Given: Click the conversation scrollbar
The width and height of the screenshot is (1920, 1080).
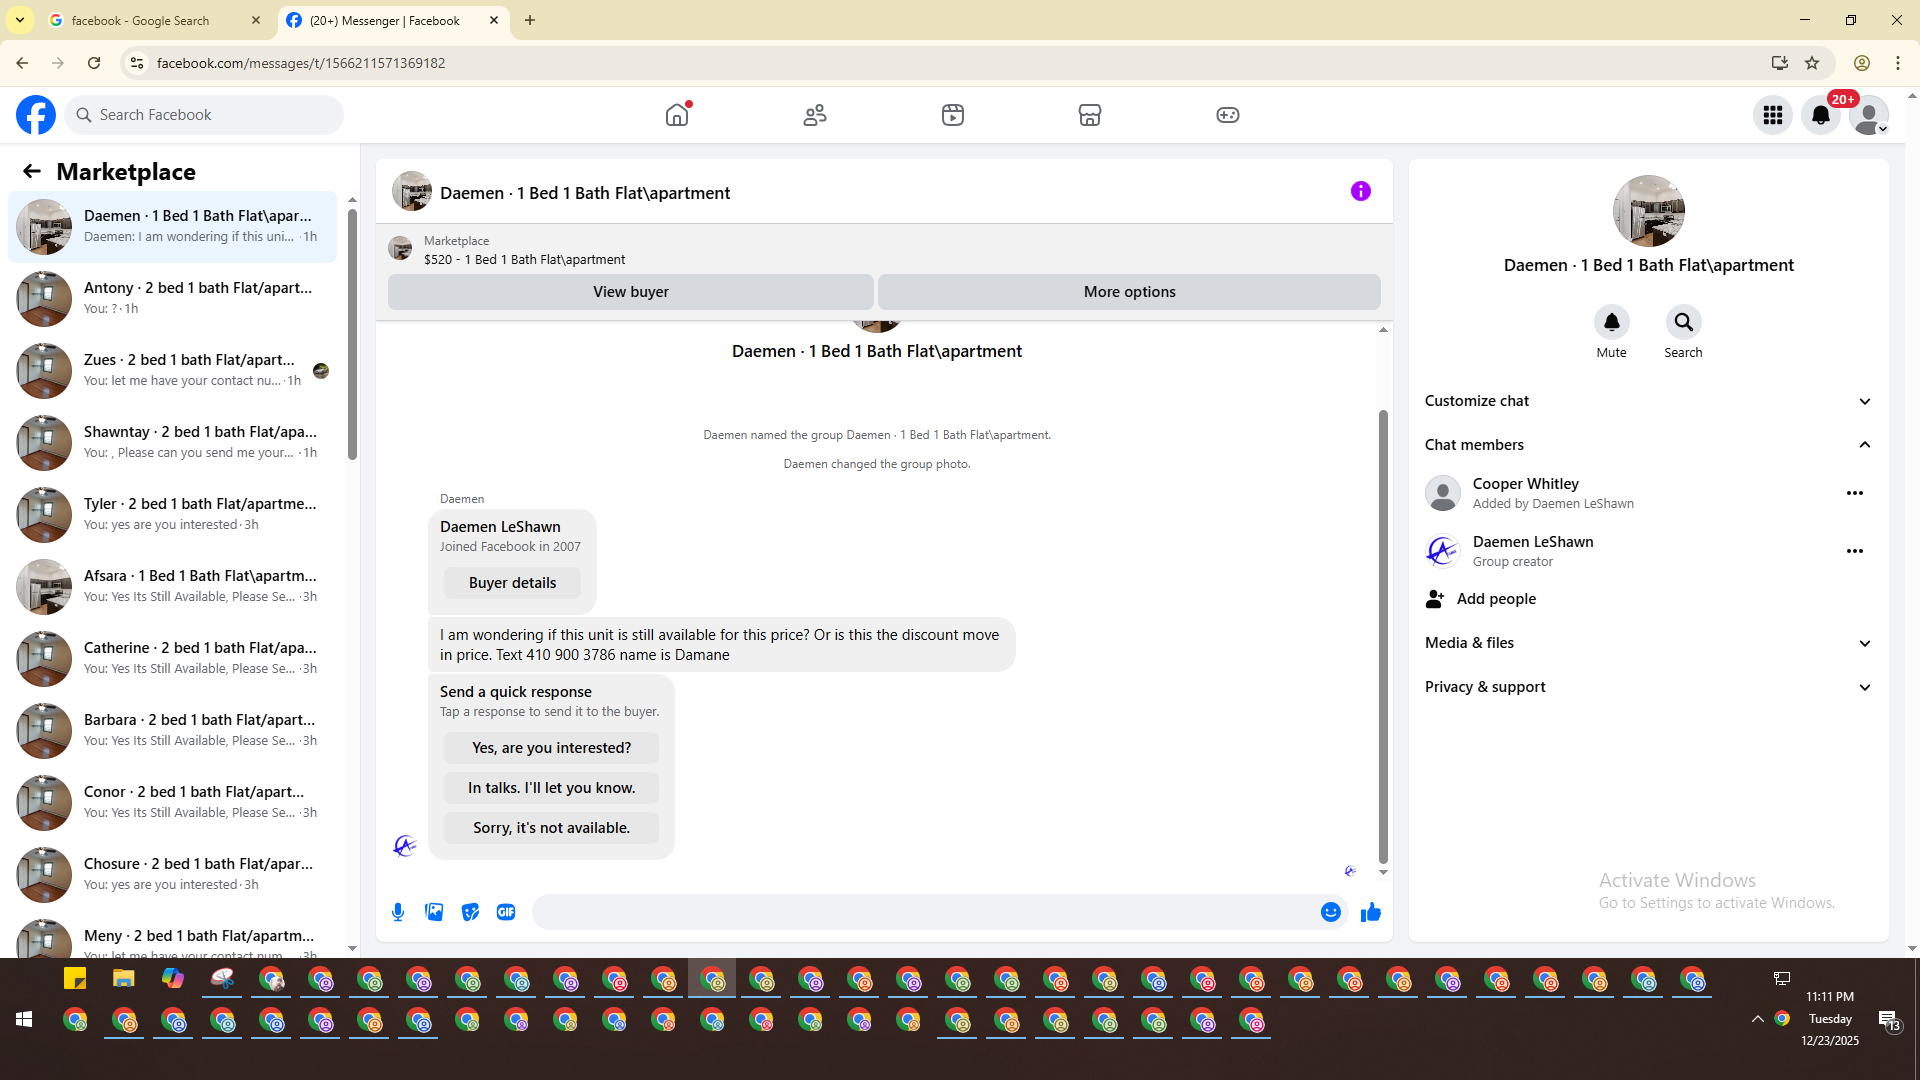Looking at the screenshot, I should point(1383,635).
